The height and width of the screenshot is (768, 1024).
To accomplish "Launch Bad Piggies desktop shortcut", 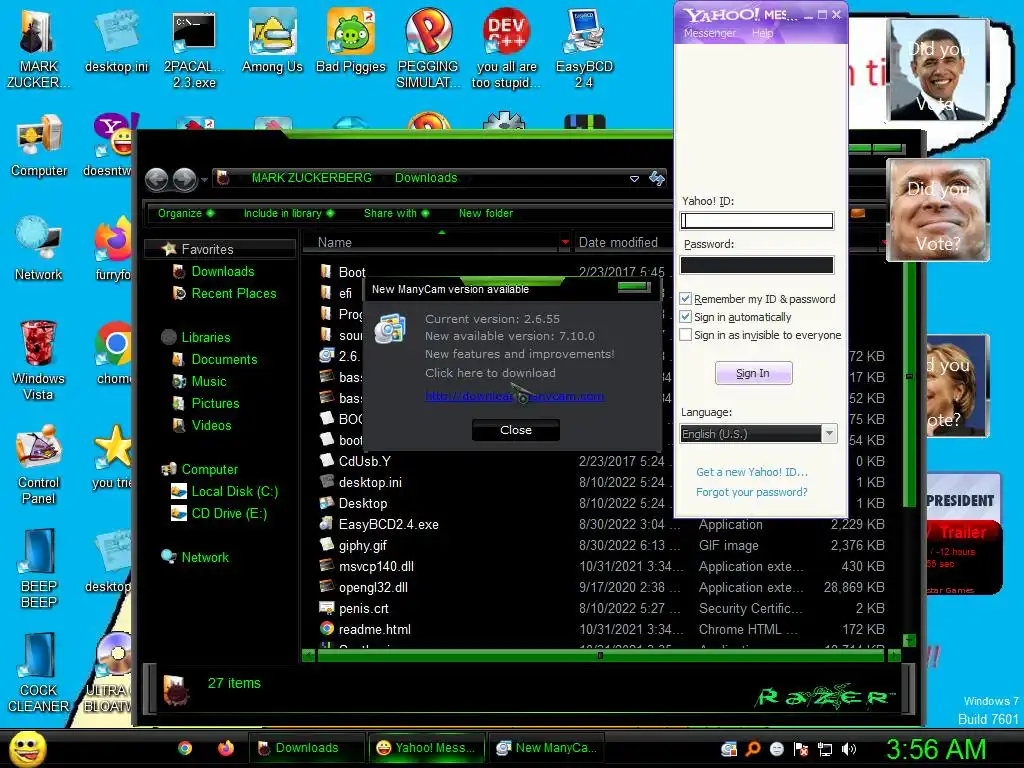I will tap(351, 42).
